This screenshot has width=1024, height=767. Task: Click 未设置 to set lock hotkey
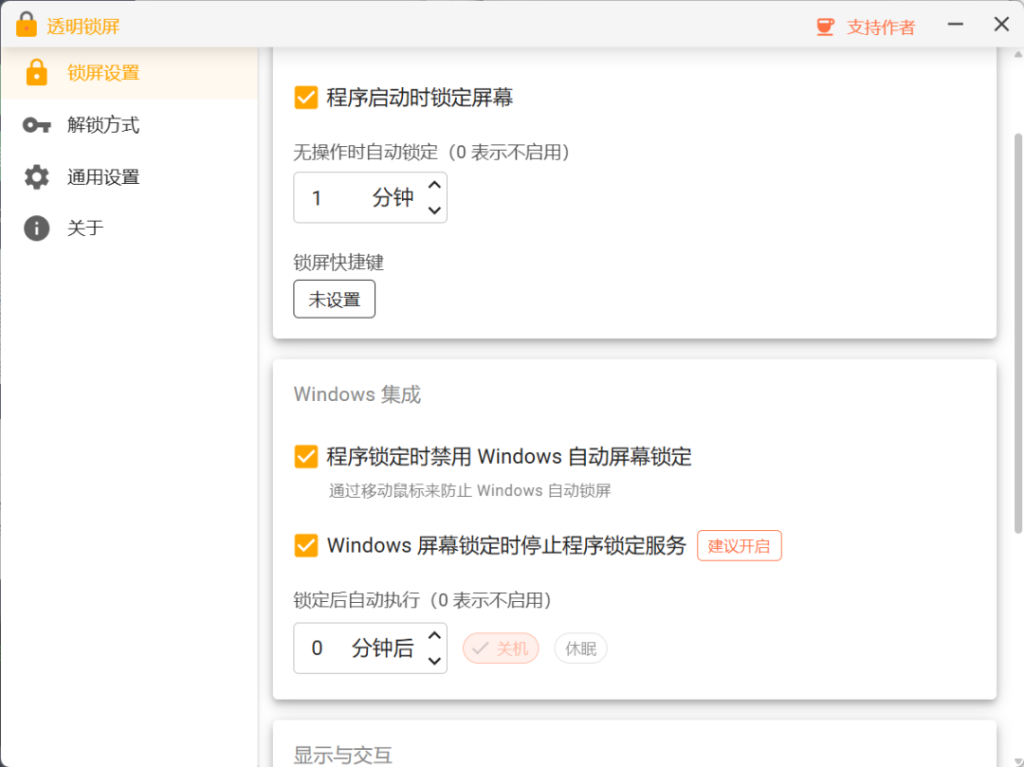[334, 299]
